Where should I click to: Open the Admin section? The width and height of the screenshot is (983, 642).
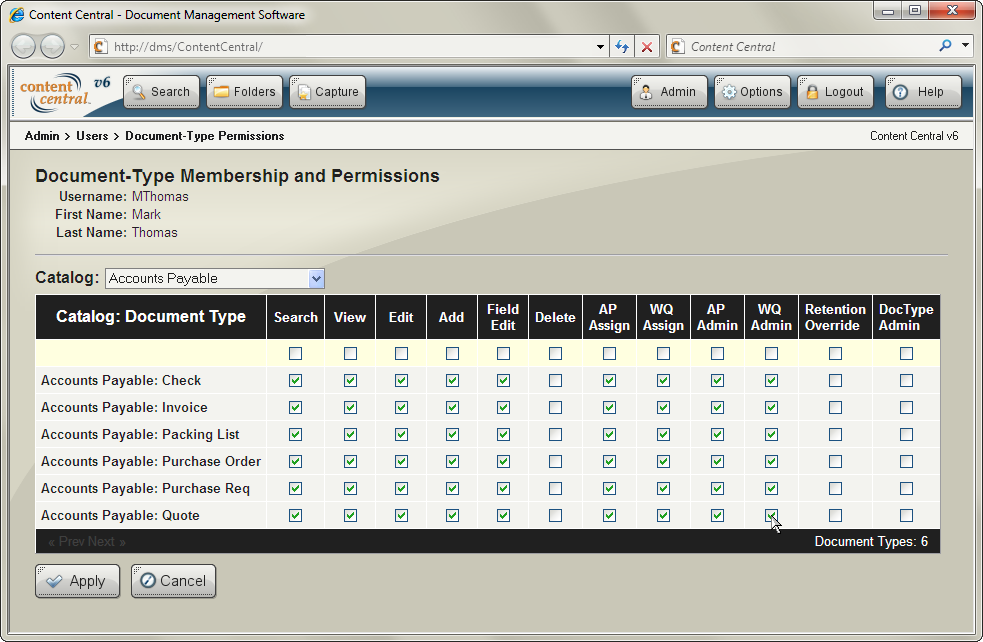[x=670, y=92]
